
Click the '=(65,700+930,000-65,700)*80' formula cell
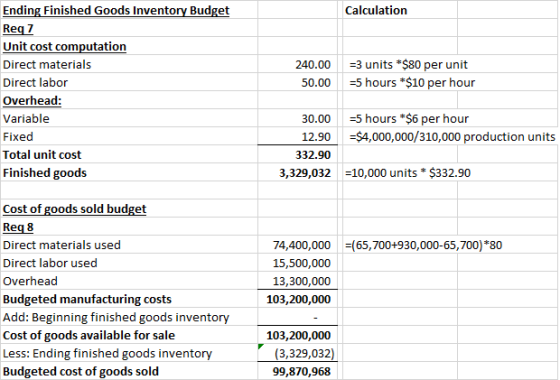[x=424, y=245]
